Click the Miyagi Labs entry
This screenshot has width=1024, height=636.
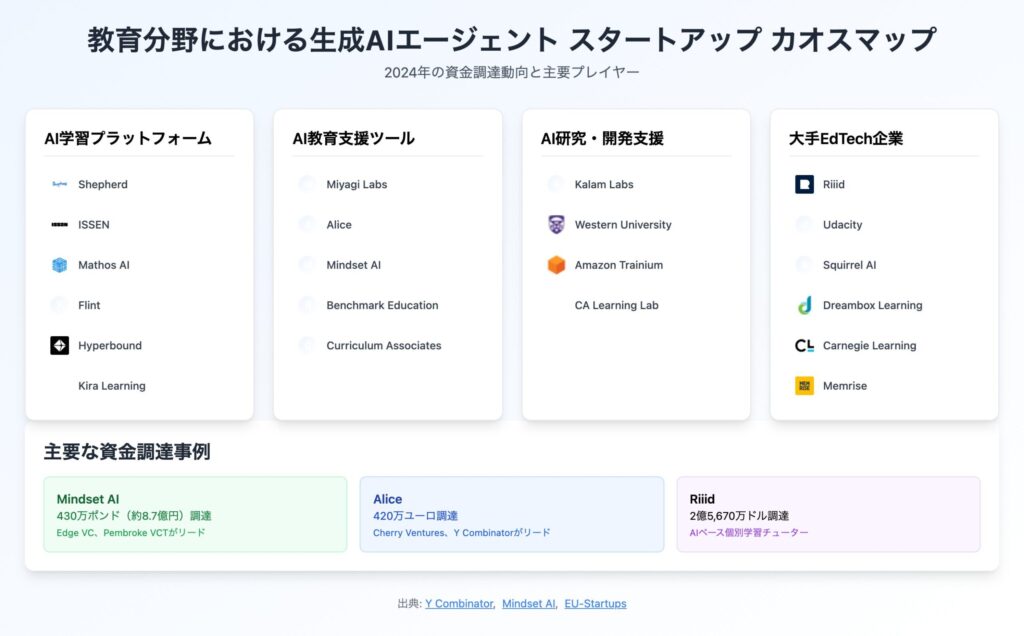(x=357, y=184)
